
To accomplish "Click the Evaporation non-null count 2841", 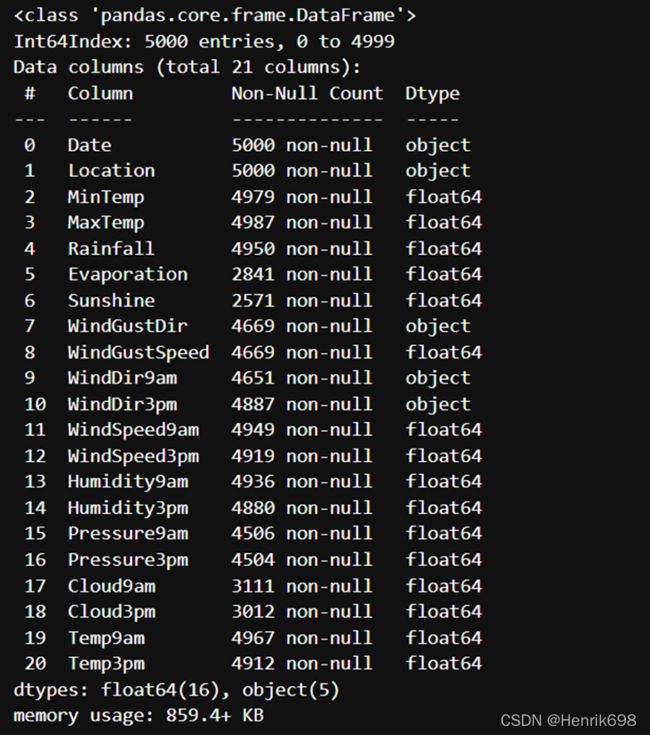I will (x=253, y=274).
